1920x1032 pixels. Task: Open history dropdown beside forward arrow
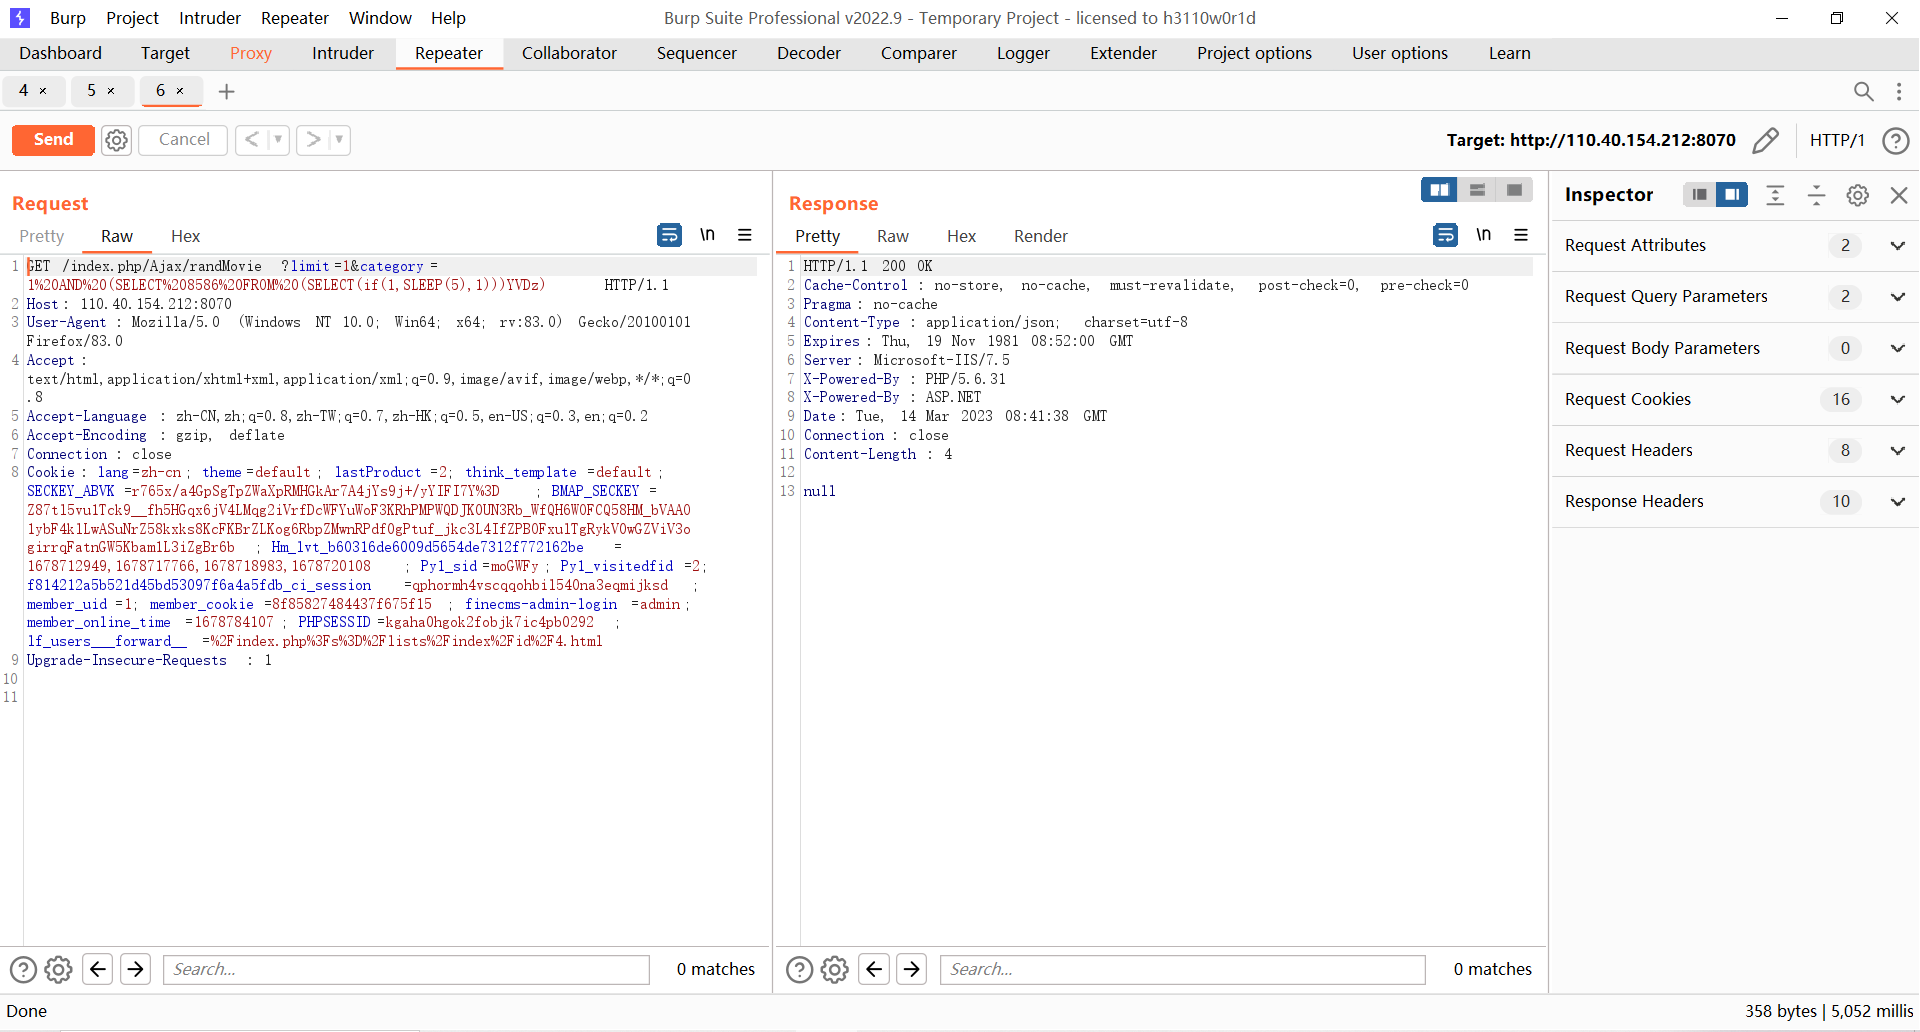point(340,140)
